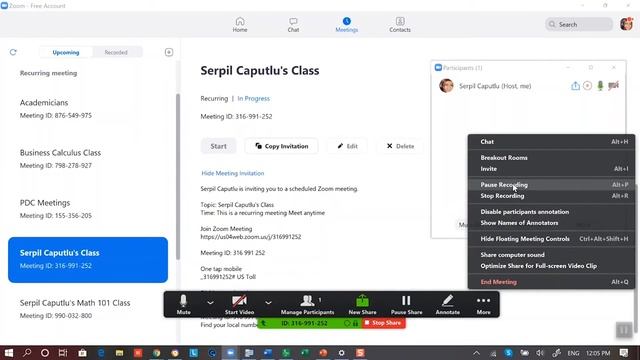Click the green meeting ID 316-991-252 bar
This screenshot has width=640, height=360.
click(304, 323)
